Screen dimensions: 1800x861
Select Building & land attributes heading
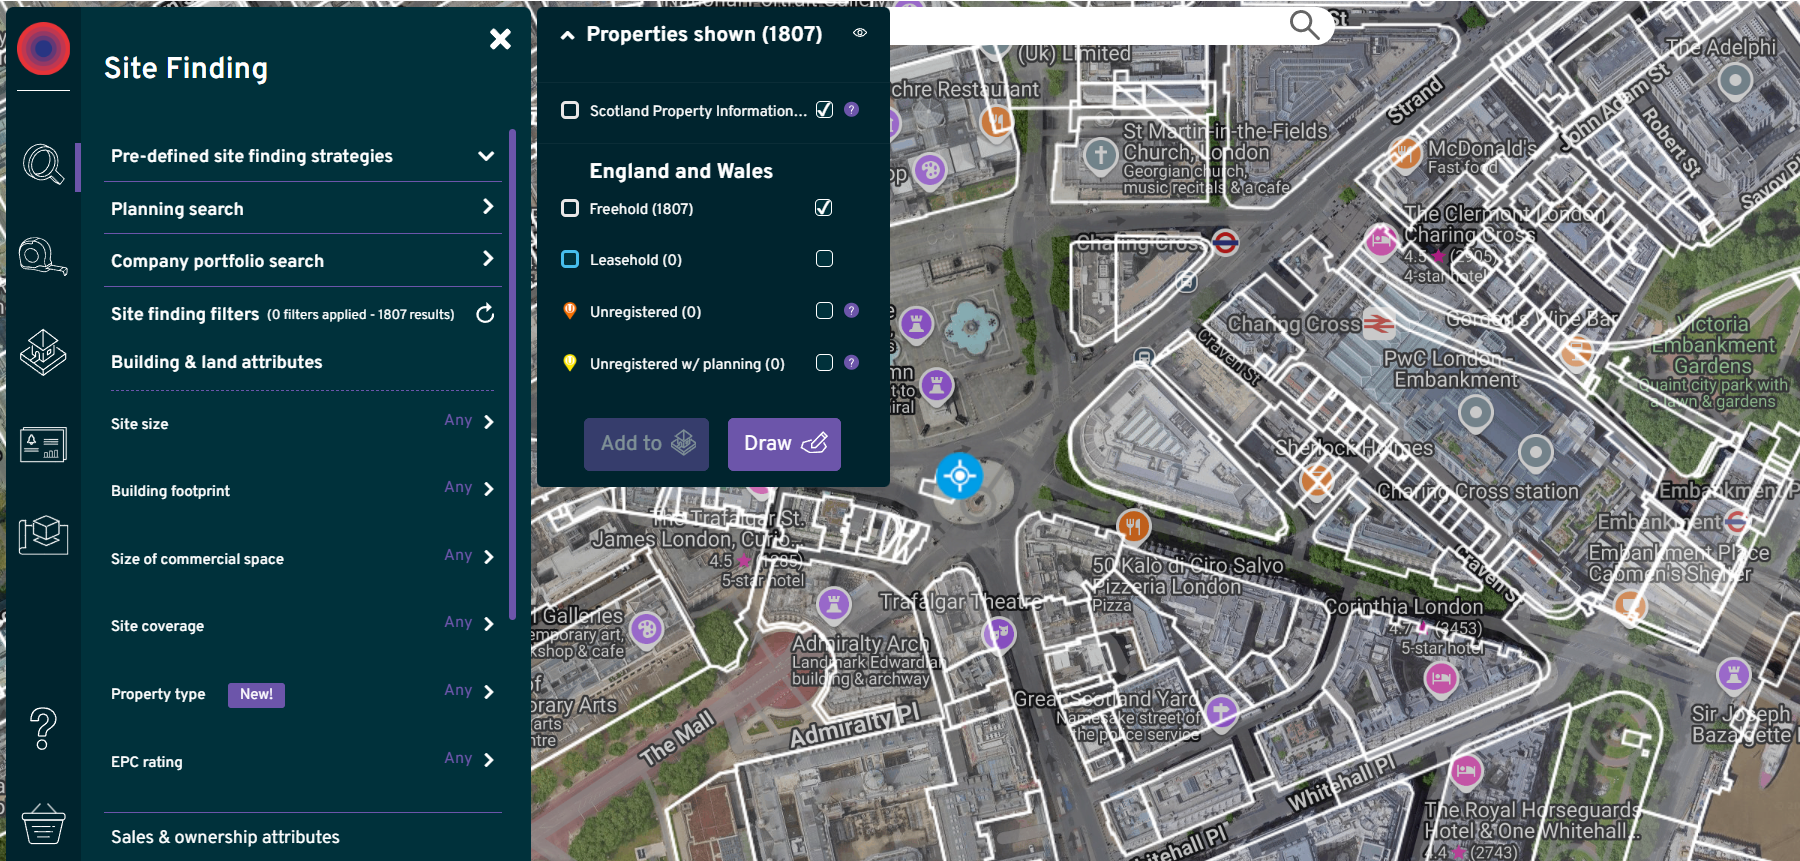217,362
